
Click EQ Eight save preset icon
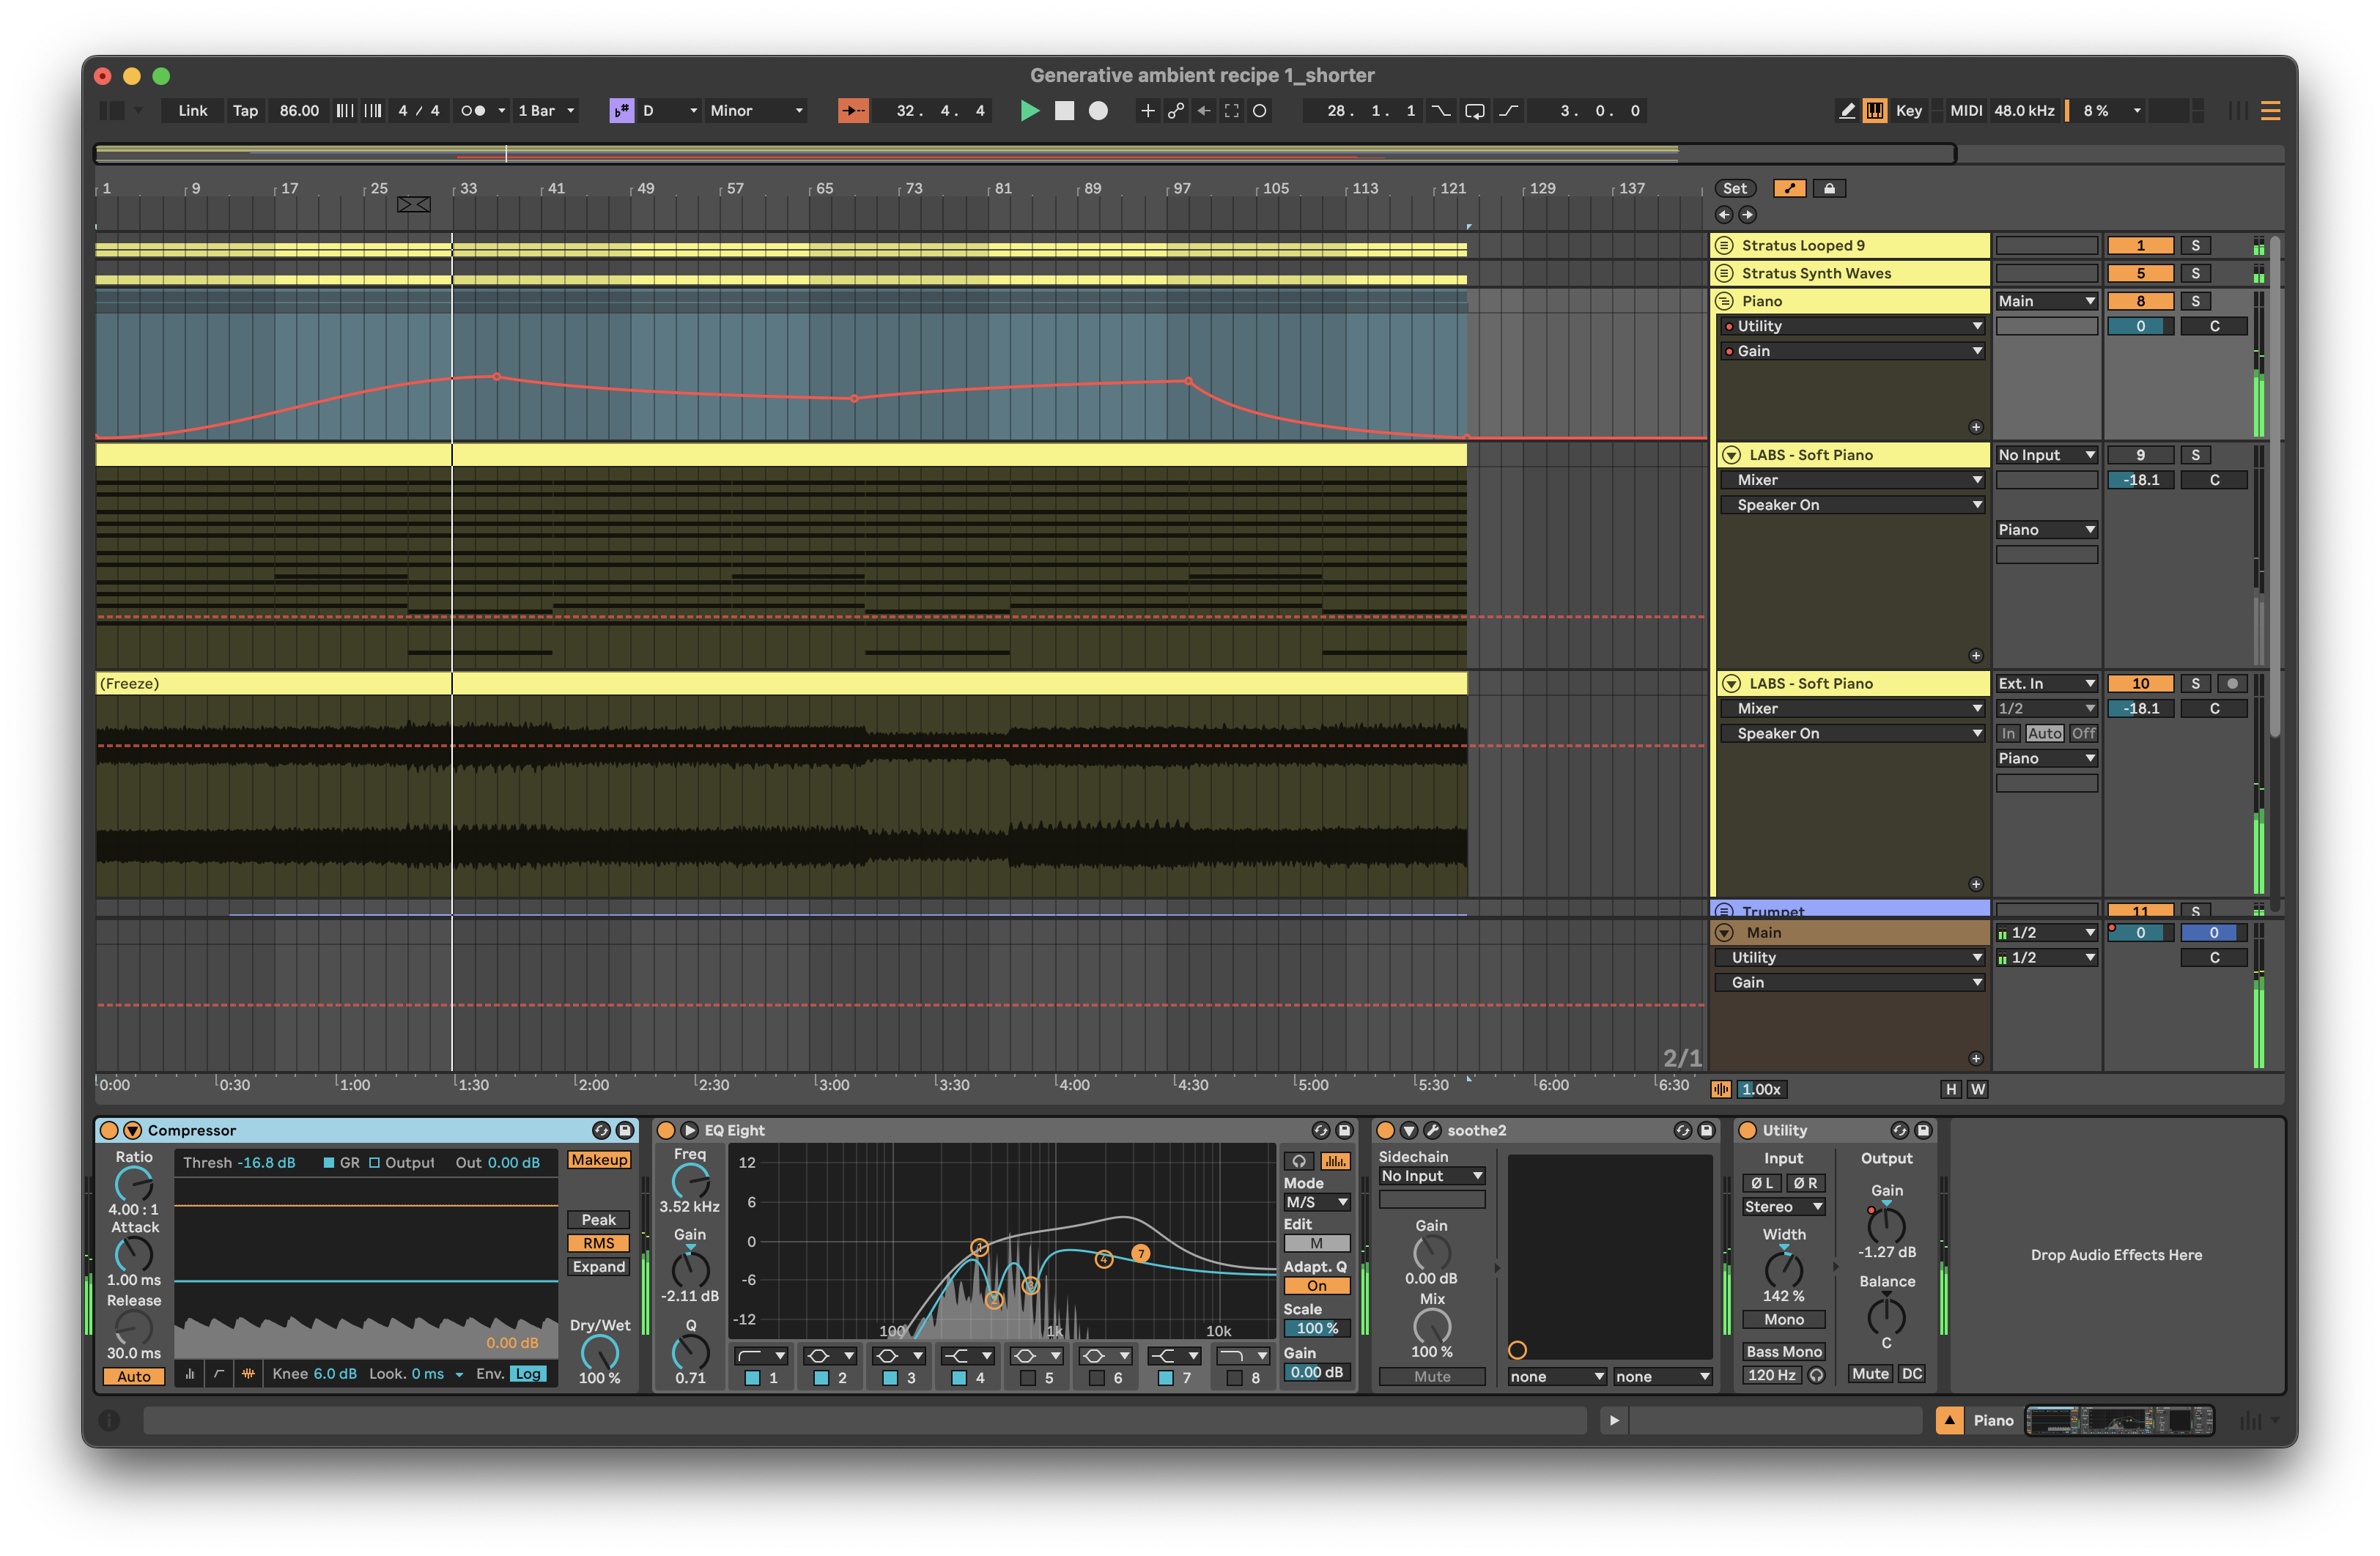pyautogui.click(x=1345, y=1130)
